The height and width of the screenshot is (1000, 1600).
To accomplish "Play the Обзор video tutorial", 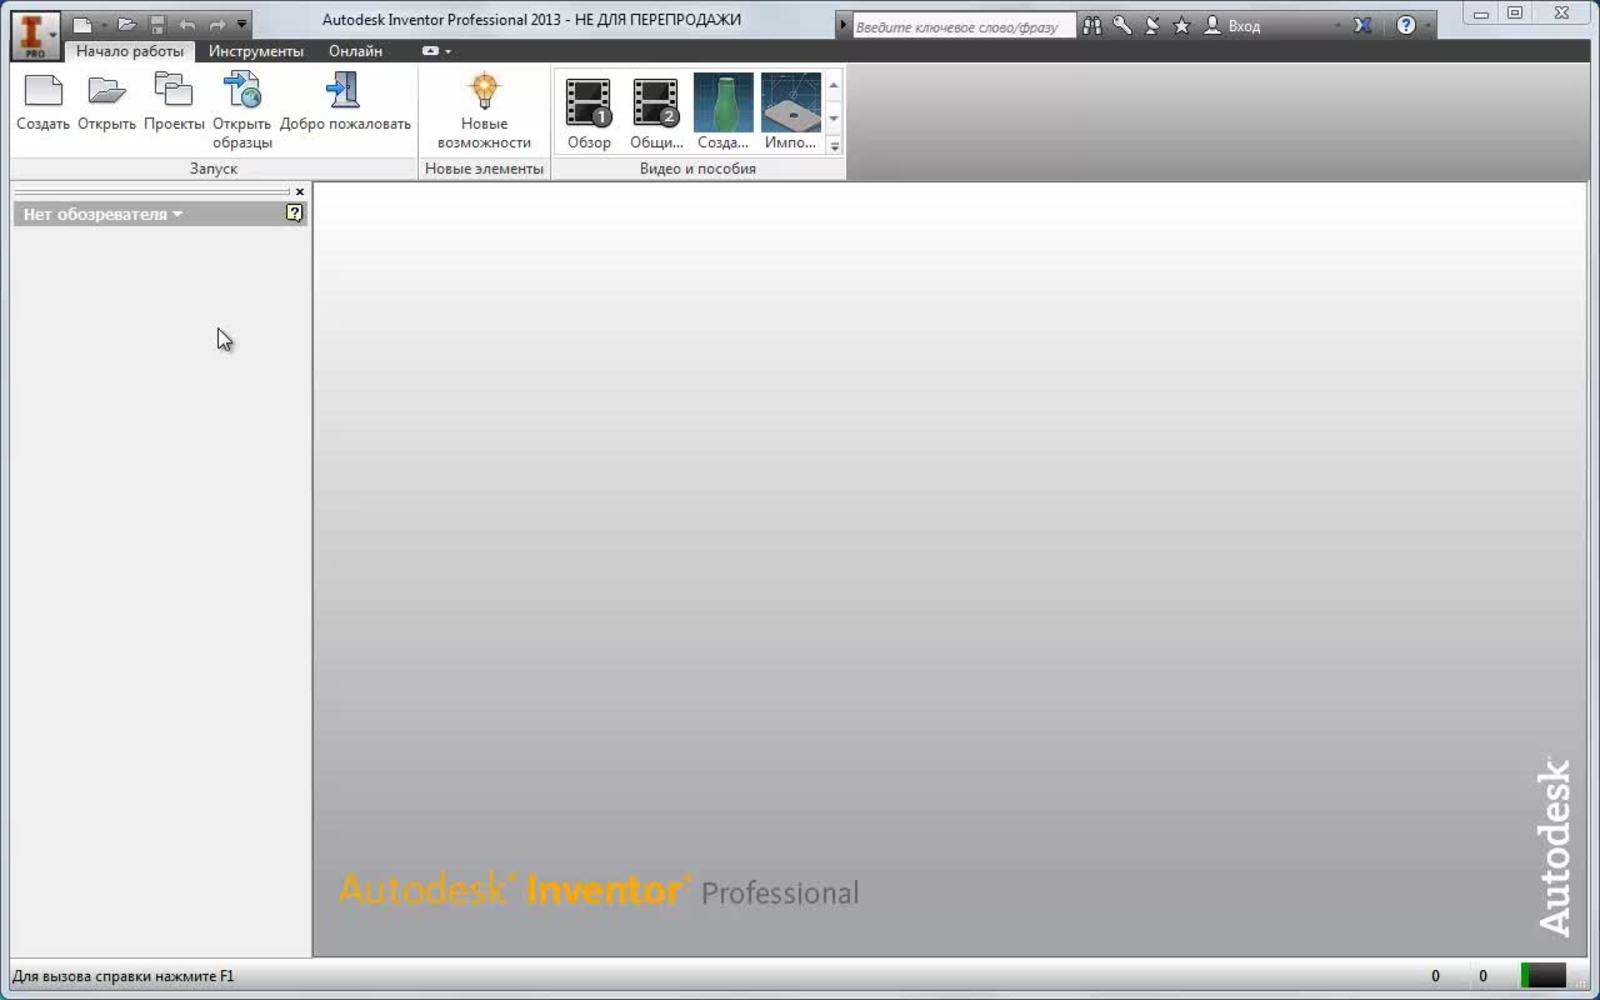I will tap(589, 112).
